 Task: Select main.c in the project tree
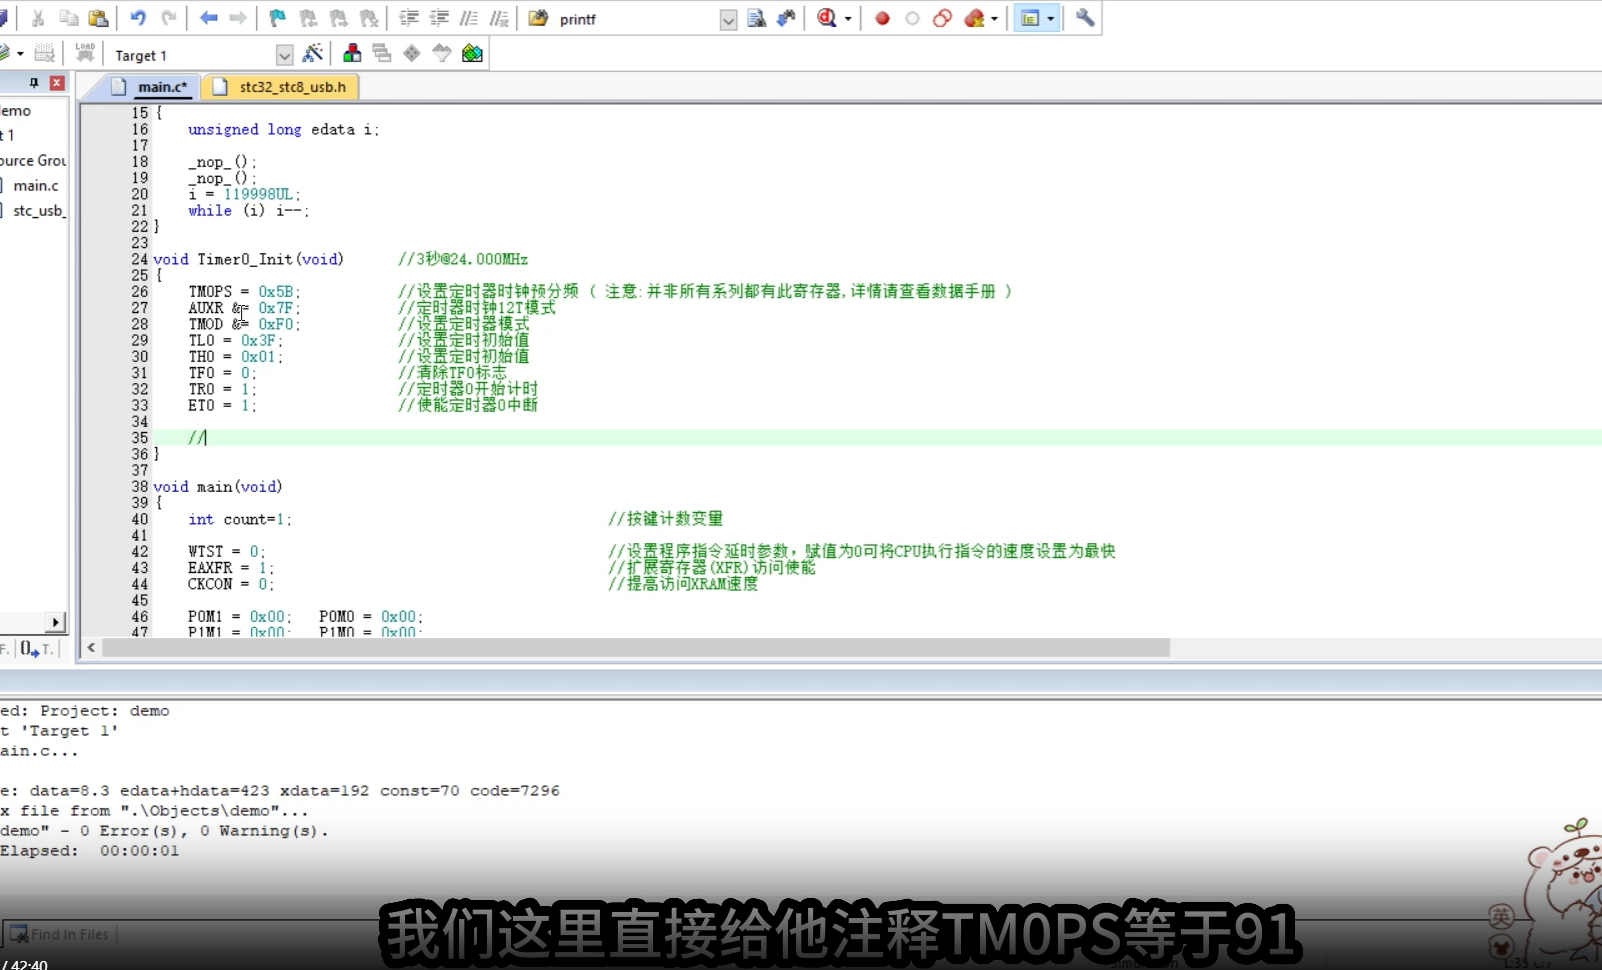[x=36, y=185]
